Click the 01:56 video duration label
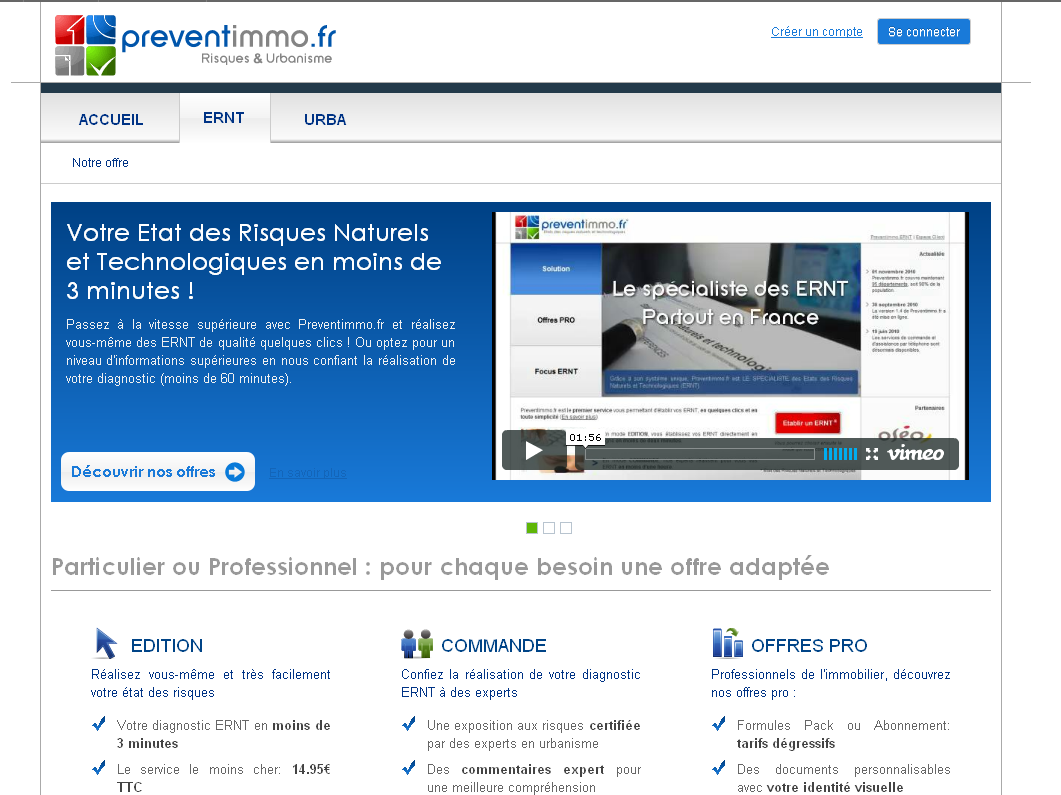Image resolution: width=1061 pixels, height=795 pixels. 585,438
